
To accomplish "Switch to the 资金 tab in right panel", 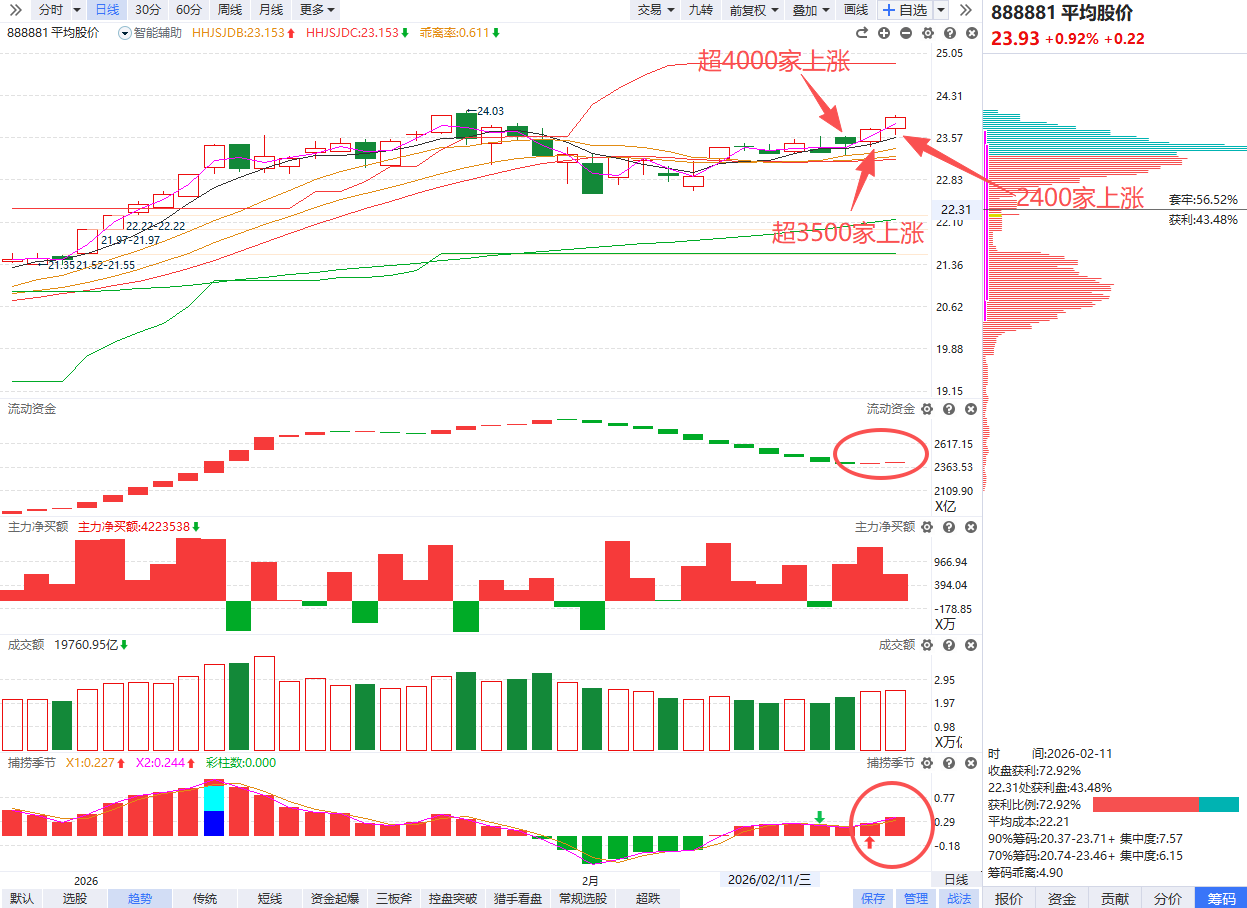I will coord(1061,899).
